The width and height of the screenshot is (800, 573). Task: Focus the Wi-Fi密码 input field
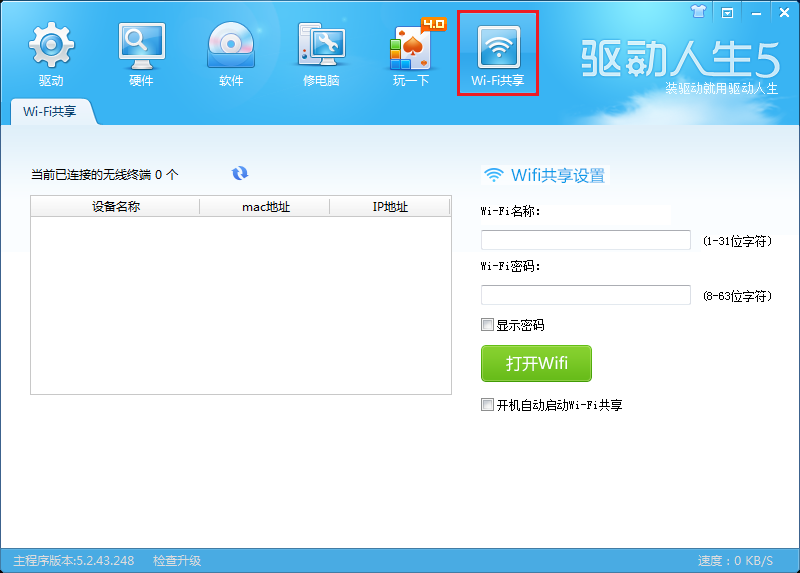(586, 295)
